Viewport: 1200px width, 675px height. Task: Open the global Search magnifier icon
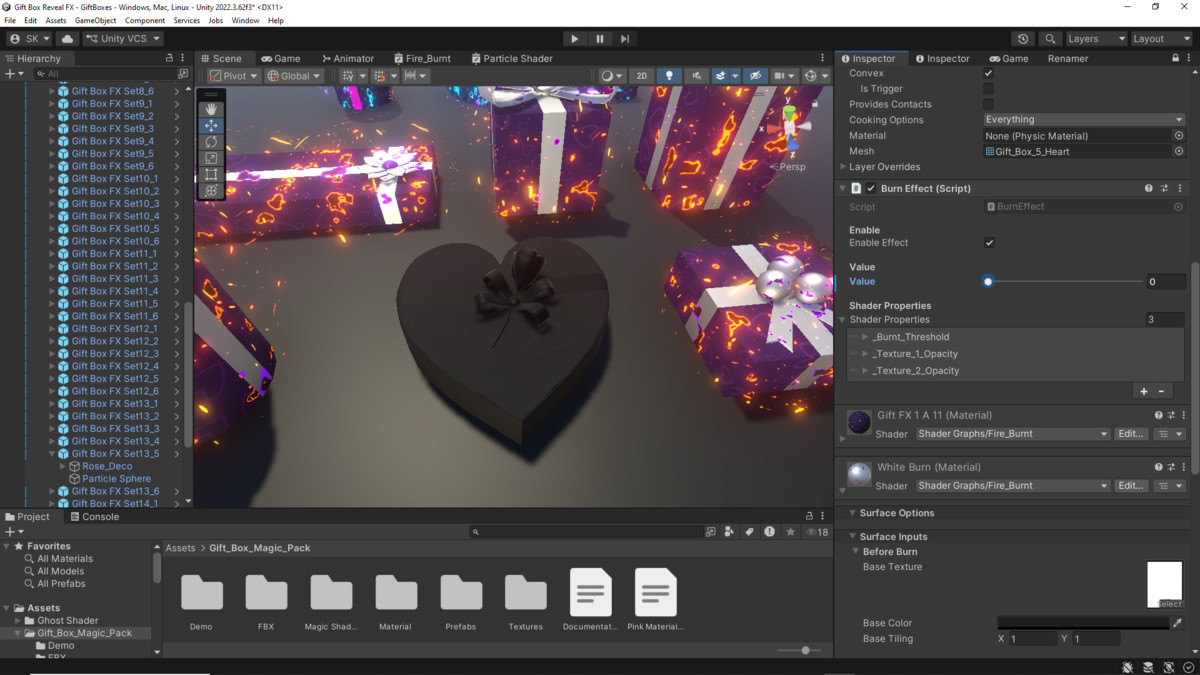1050,39
